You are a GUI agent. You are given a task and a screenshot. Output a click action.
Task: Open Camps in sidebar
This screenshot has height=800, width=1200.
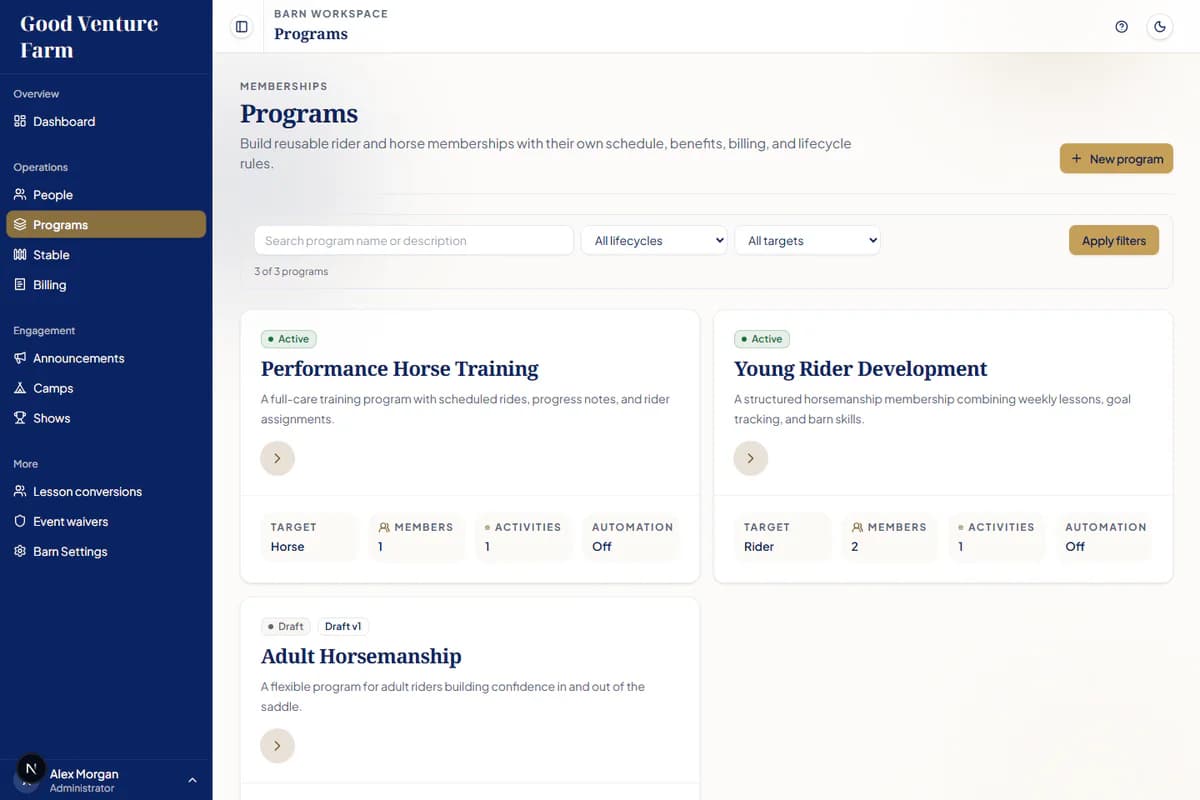click(106, 388)
